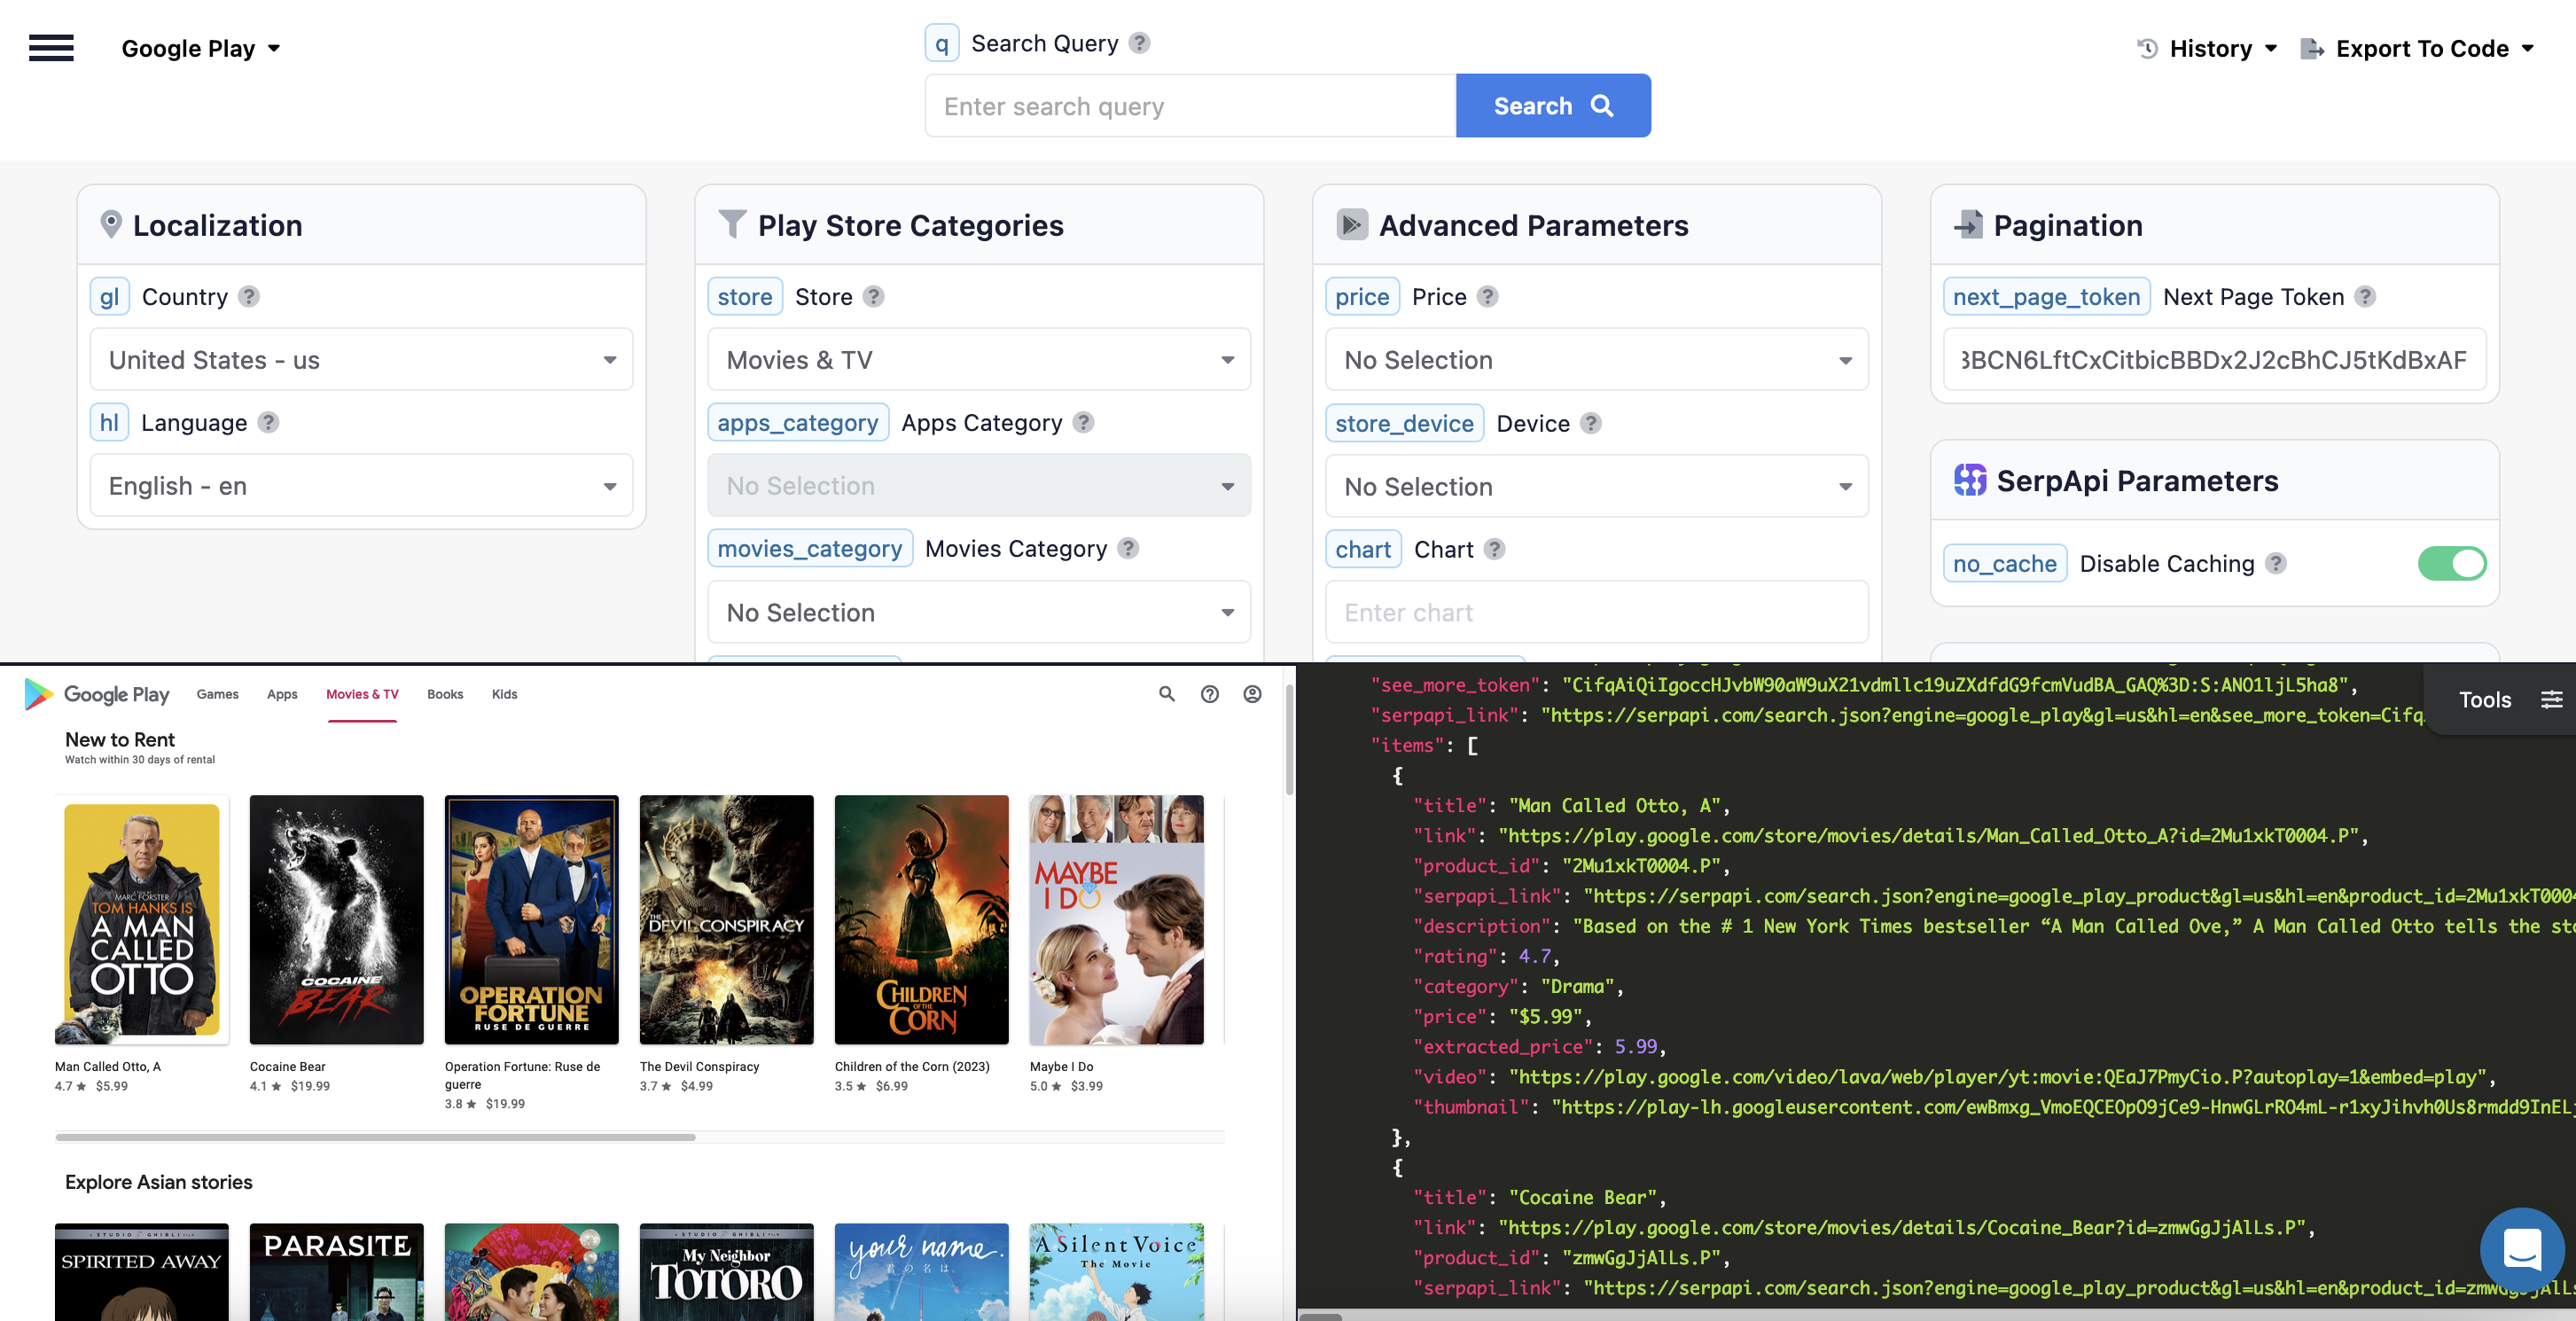Image resolution: width=2576 pixels, height=1321 pixels.
Task: Open the Language dropdown showing English
Action: pyautogui.click(x=361, y=485)
